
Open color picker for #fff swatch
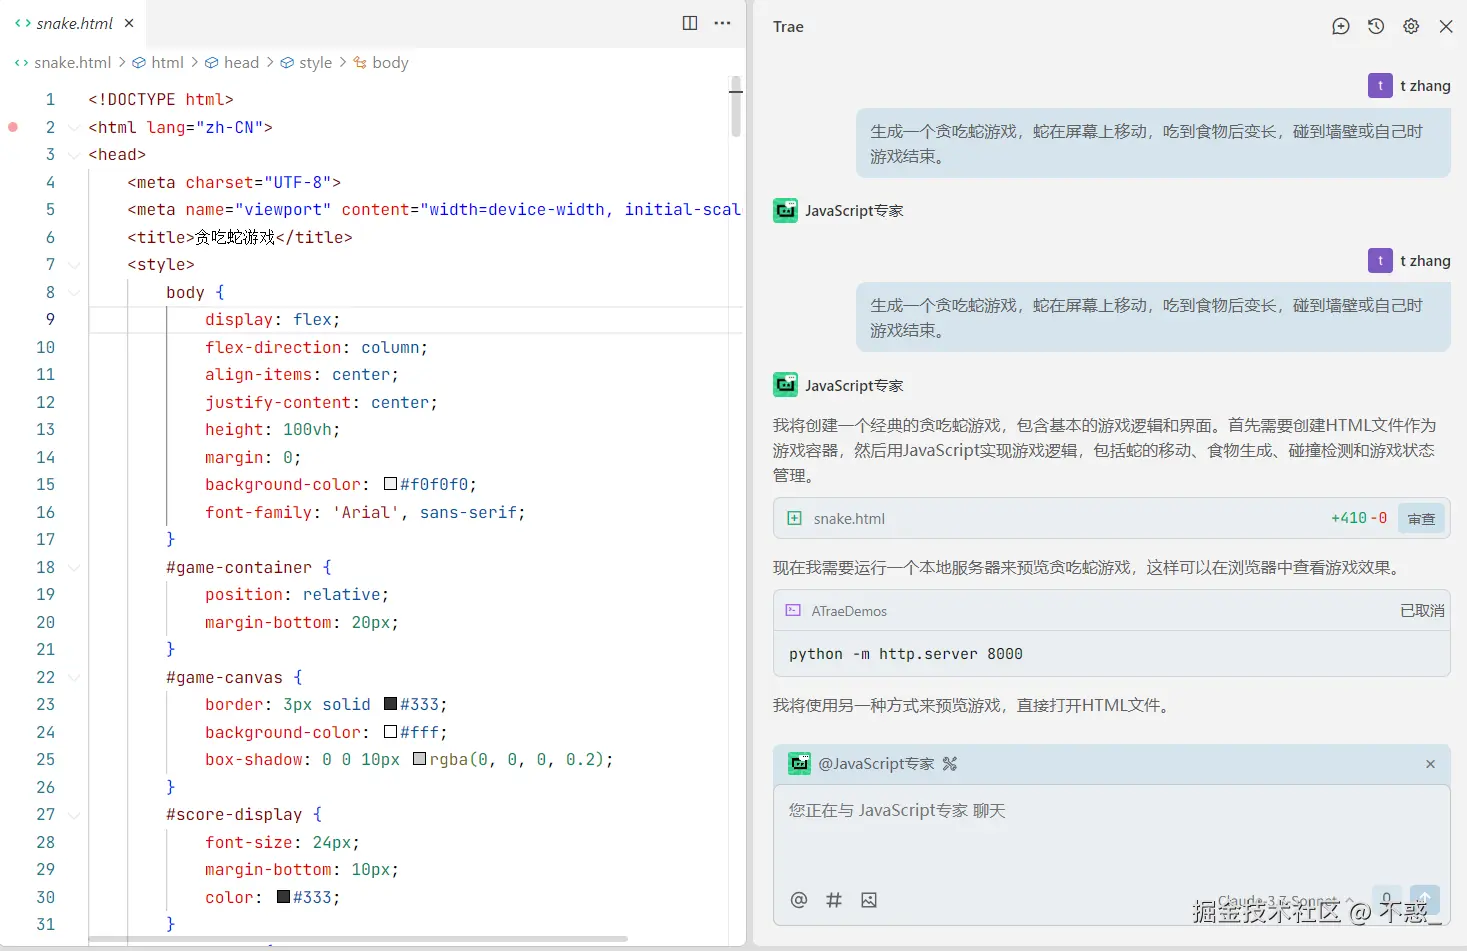pos(391,732)
